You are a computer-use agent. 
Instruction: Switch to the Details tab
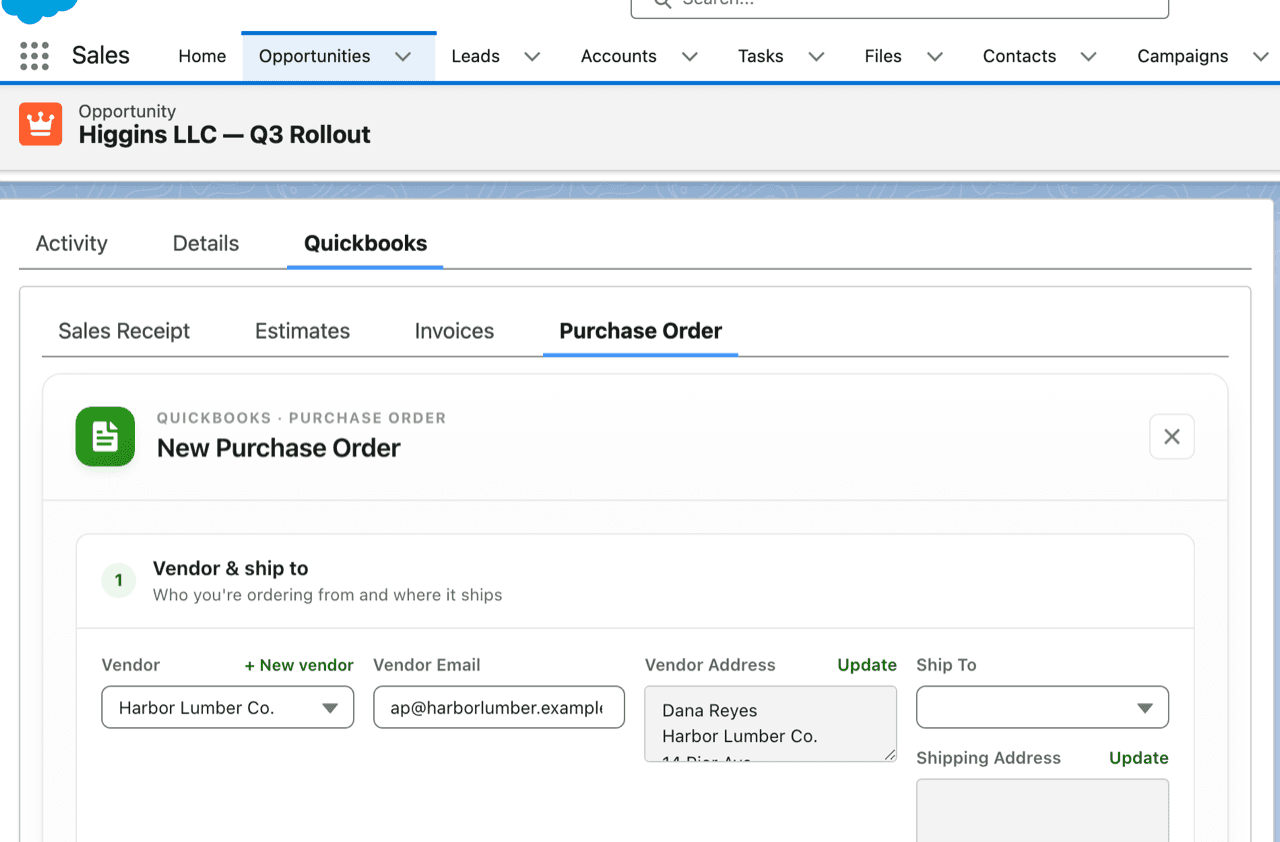[206, 243]
